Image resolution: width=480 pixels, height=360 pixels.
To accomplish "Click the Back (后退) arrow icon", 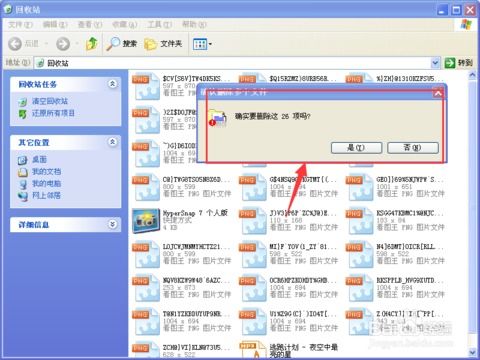I will pos(15,44).
